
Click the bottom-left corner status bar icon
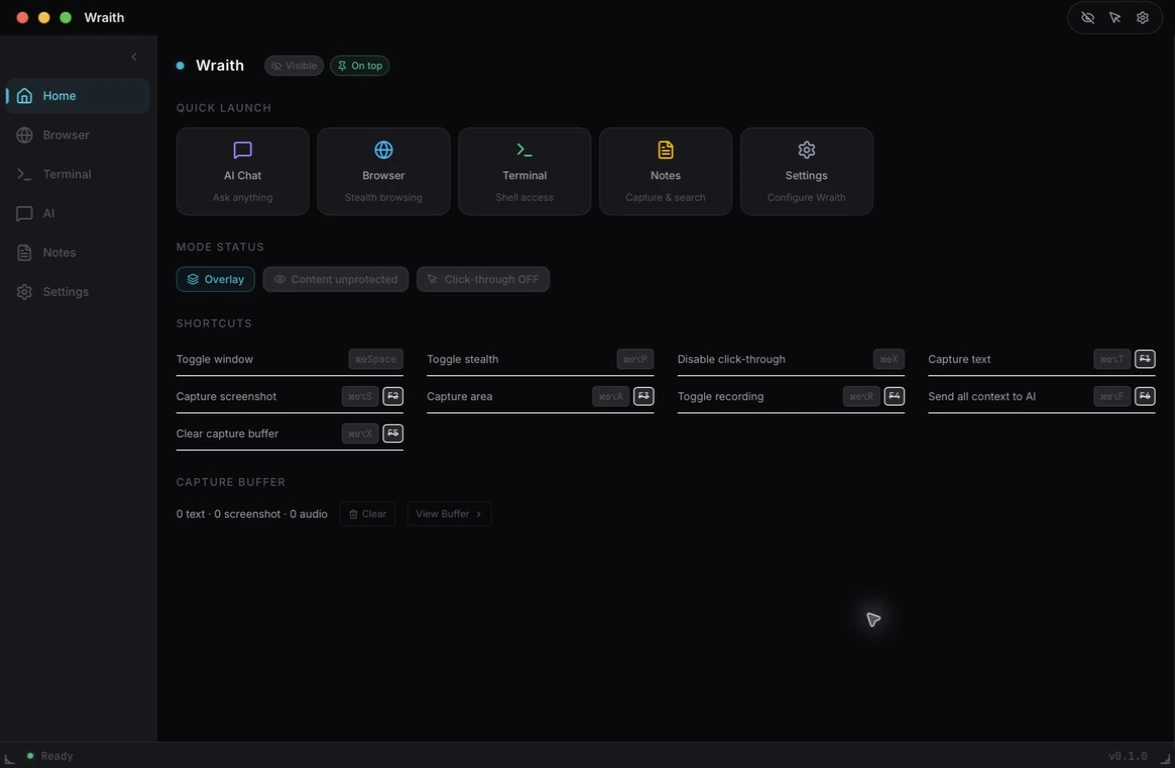click(x=9, y=758)
